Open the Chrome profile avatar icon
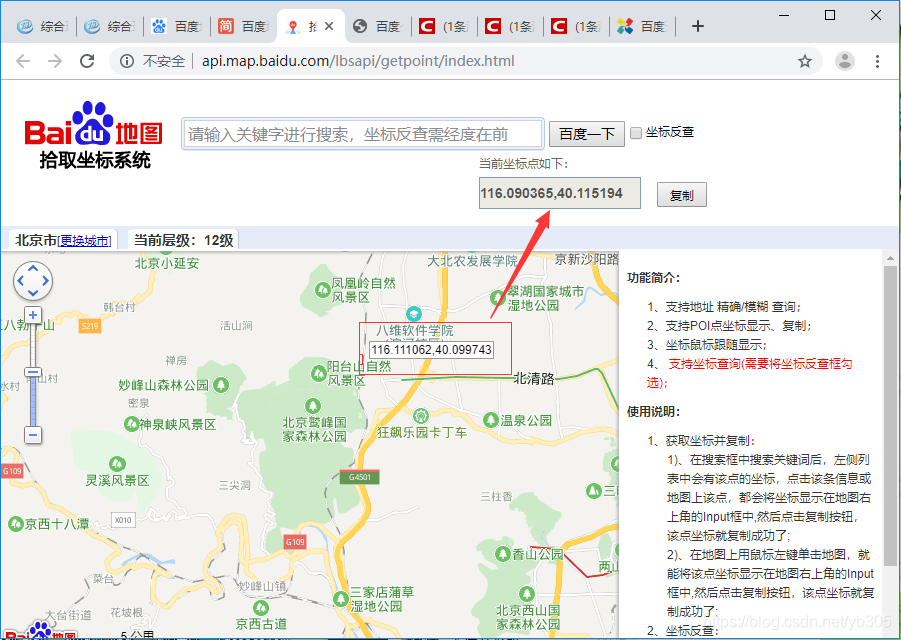This screenshot has height=640, width=901. (x=844, y=61)
